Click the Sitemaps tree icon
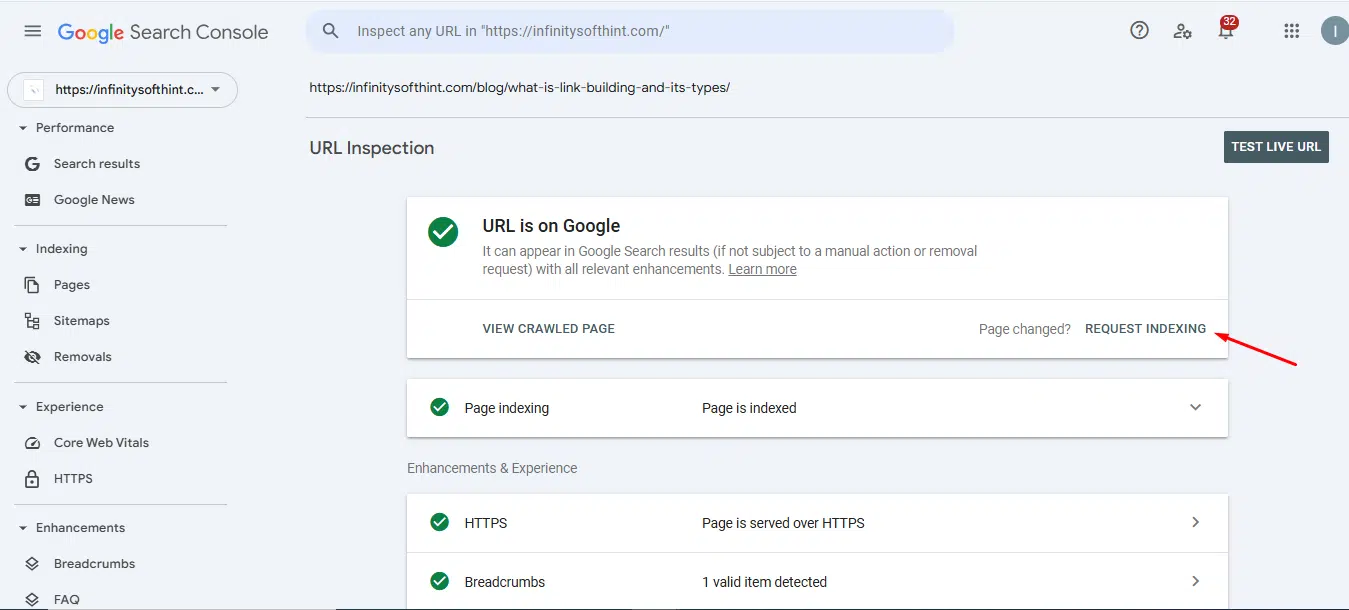This screenshot has width=1349, height=610. click(x=33, y=321)
